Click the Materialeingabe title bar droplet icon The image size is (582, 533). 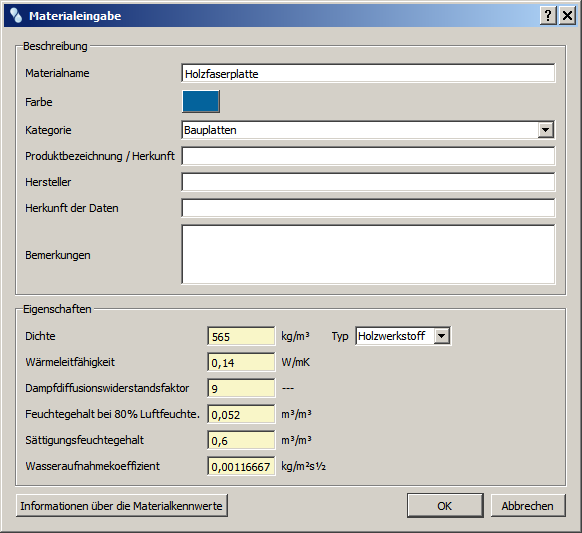(x=16, y=16)
